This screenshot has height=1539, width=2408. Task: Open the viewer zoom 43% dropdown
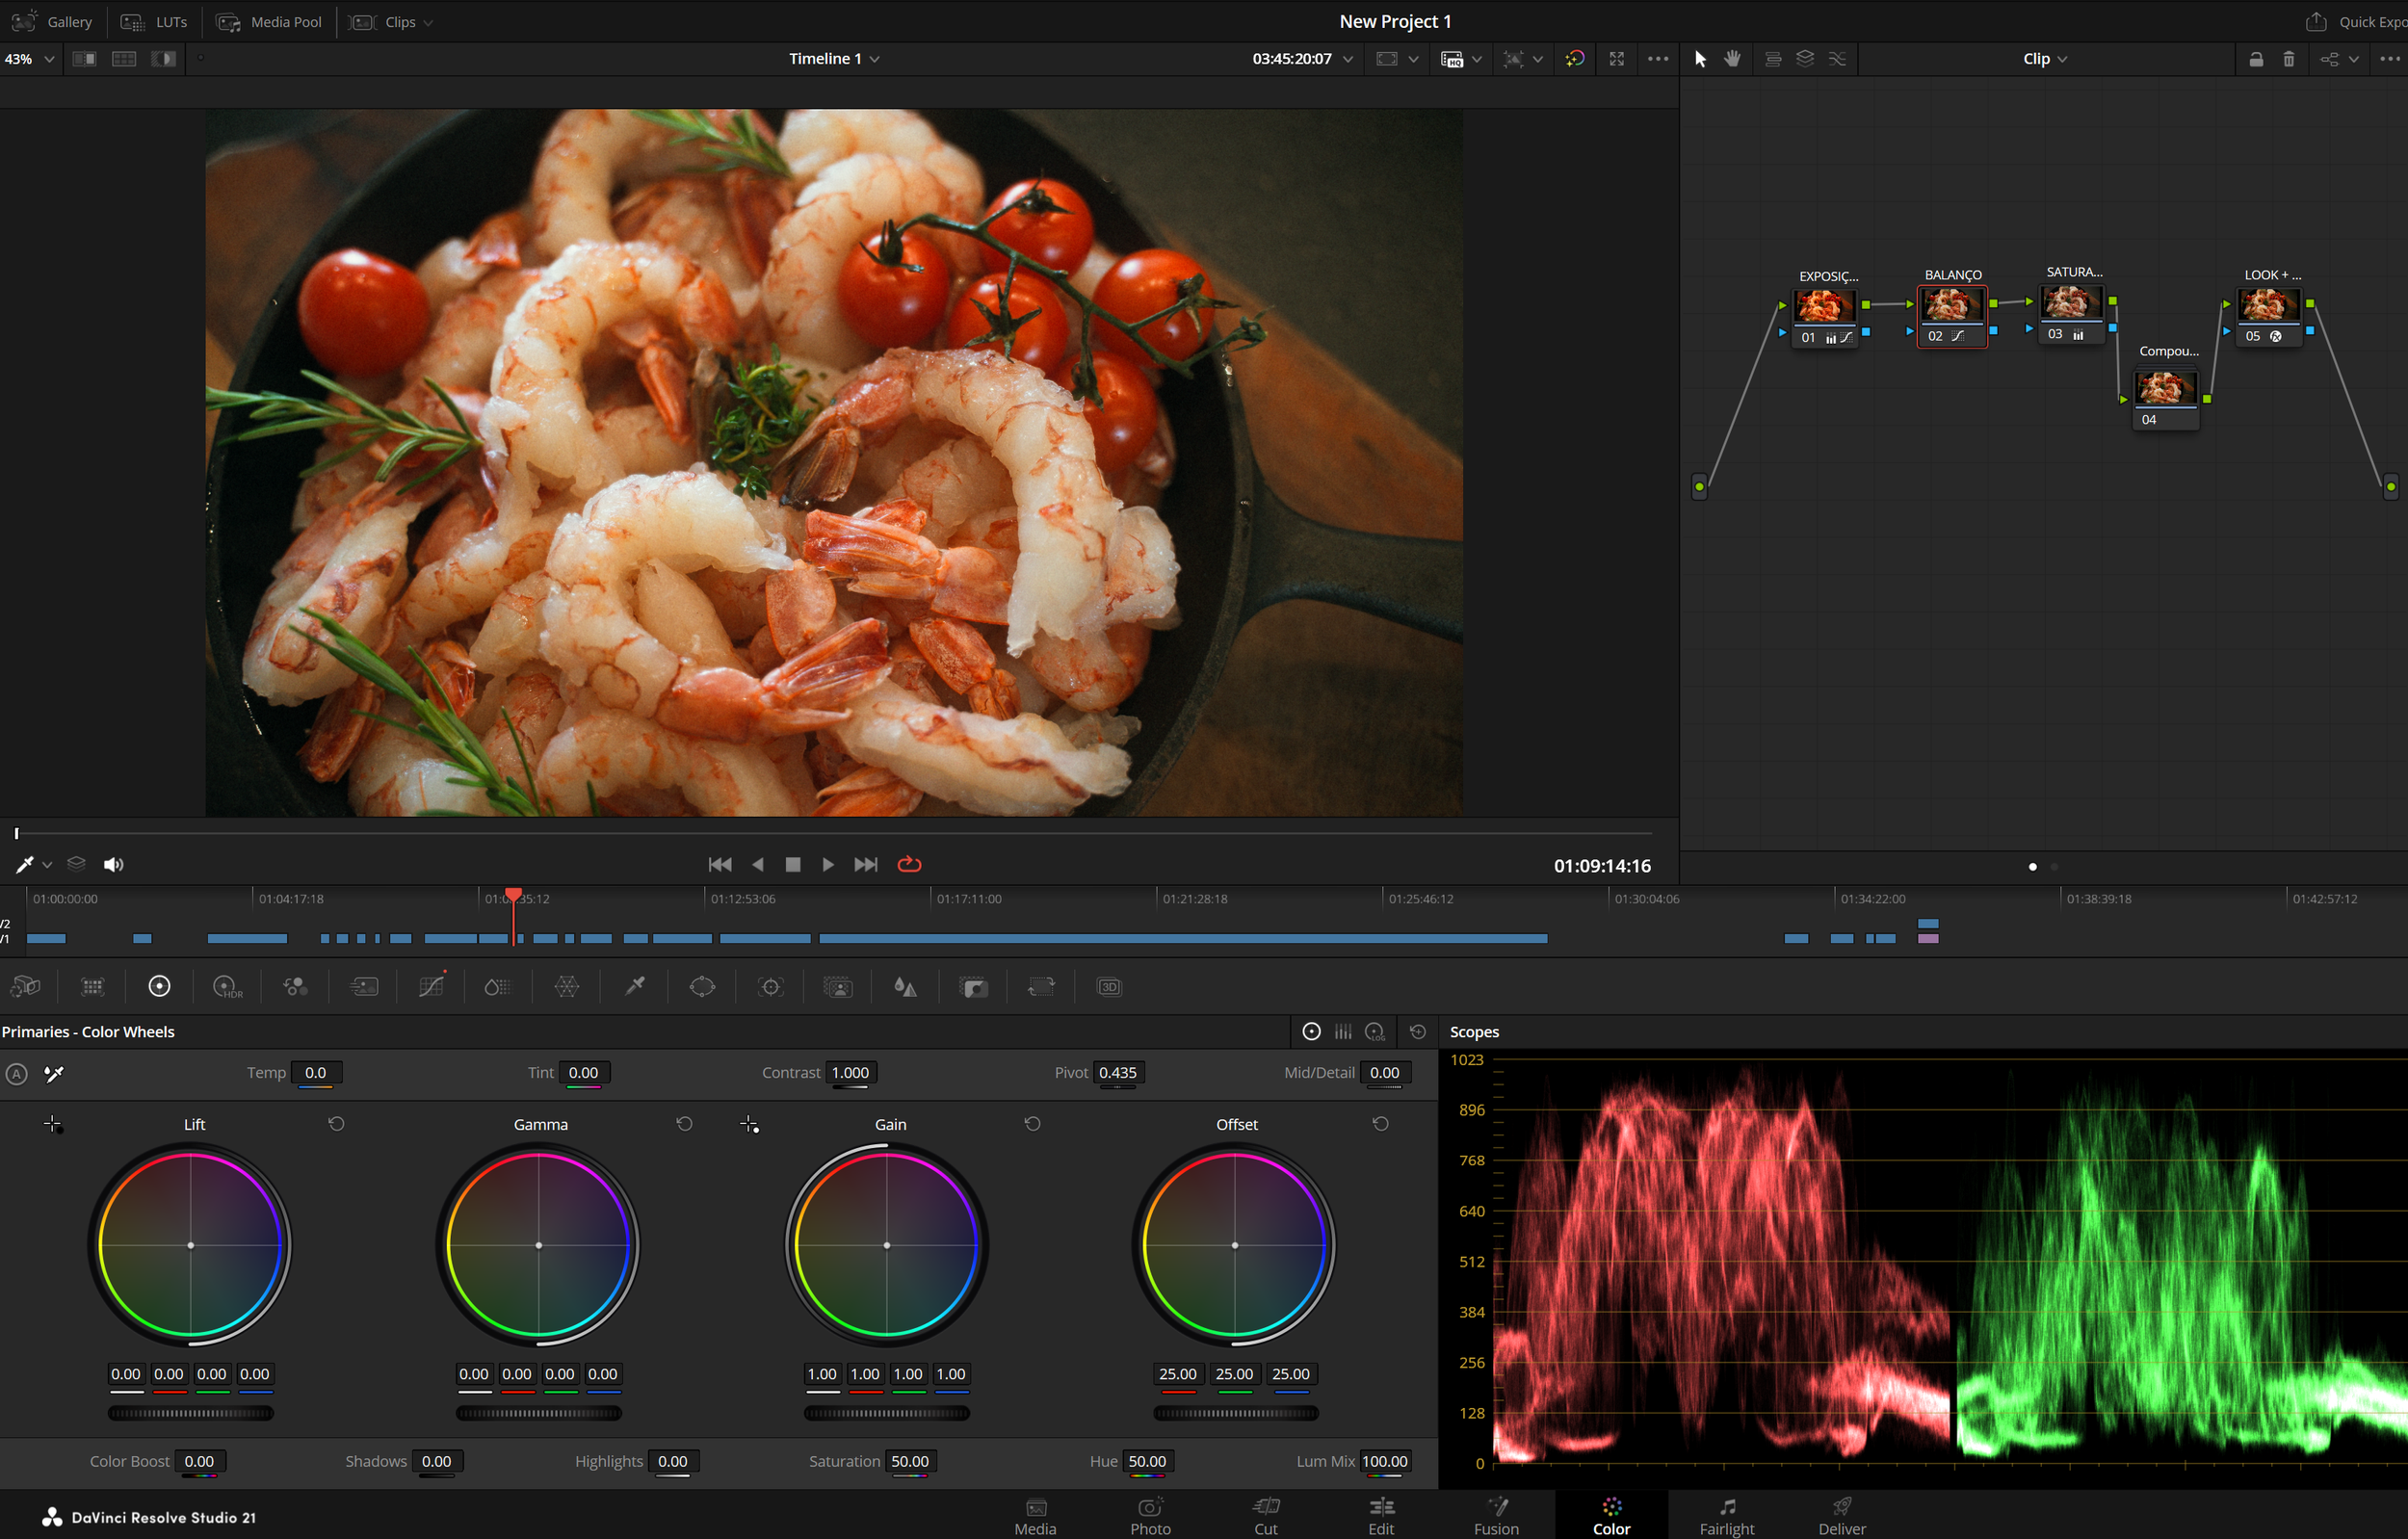tap(28, 59)
